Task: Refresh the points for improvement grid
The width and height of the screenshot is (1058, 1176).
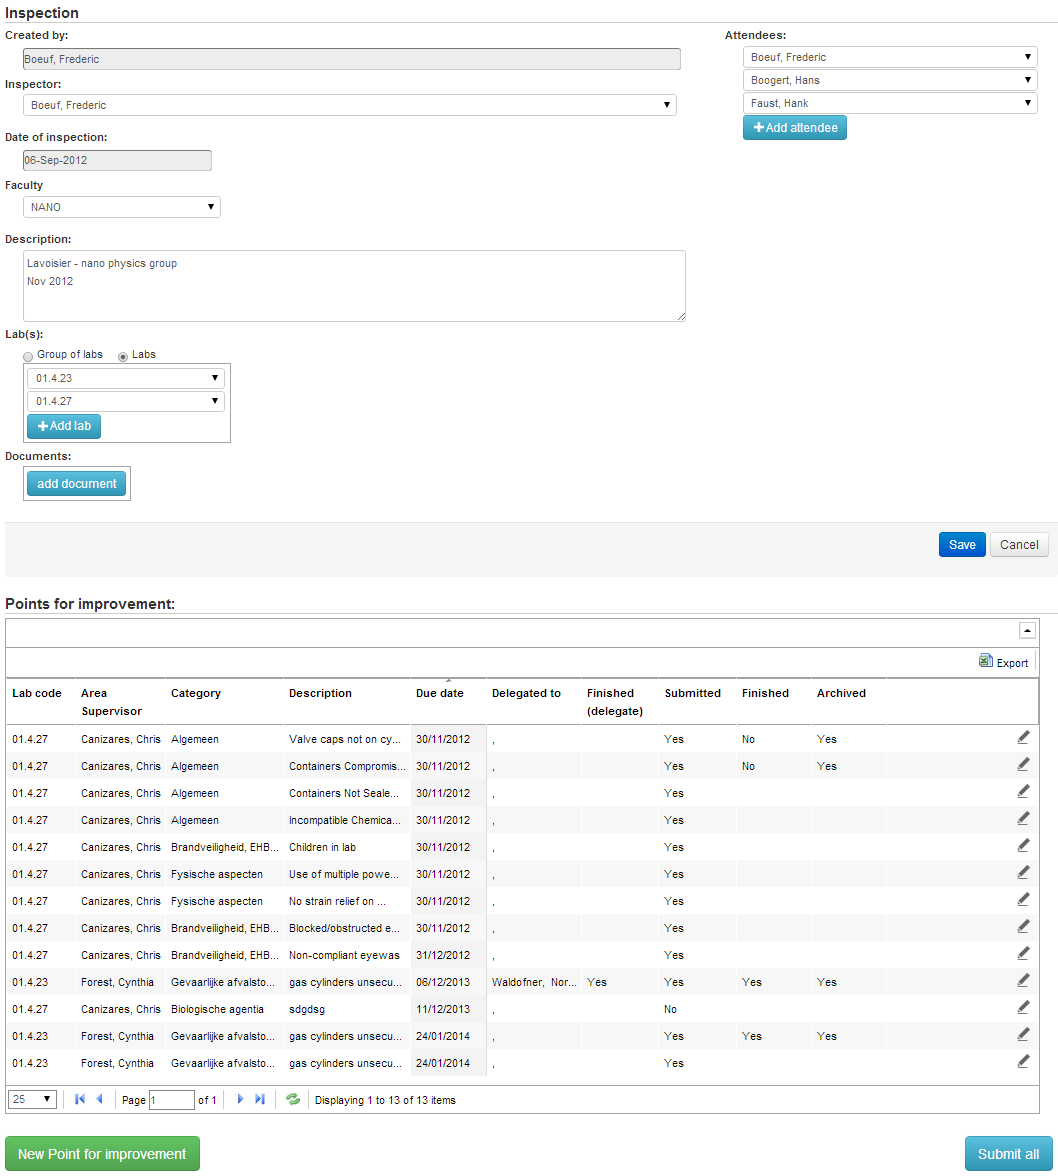Action: pos(292,1100)
